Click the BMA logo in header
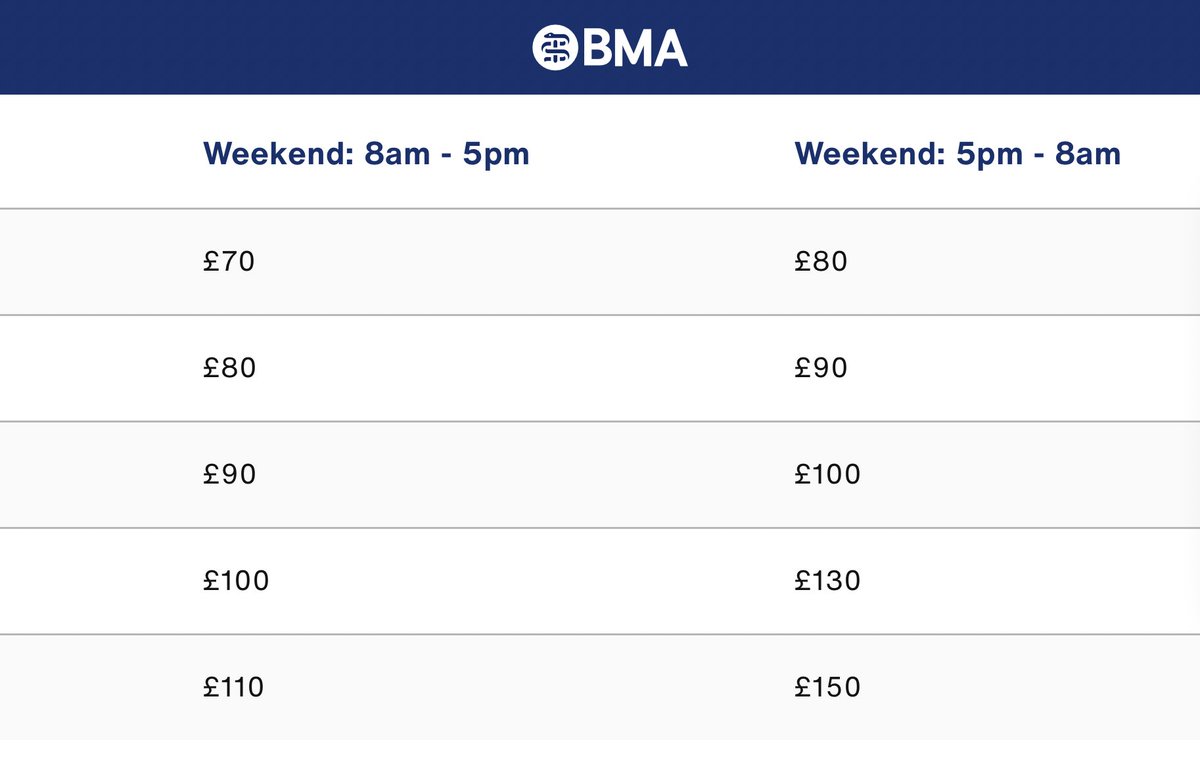Image resolution: width=1200 pixels, height=774 pixels. tap(610, 47)
